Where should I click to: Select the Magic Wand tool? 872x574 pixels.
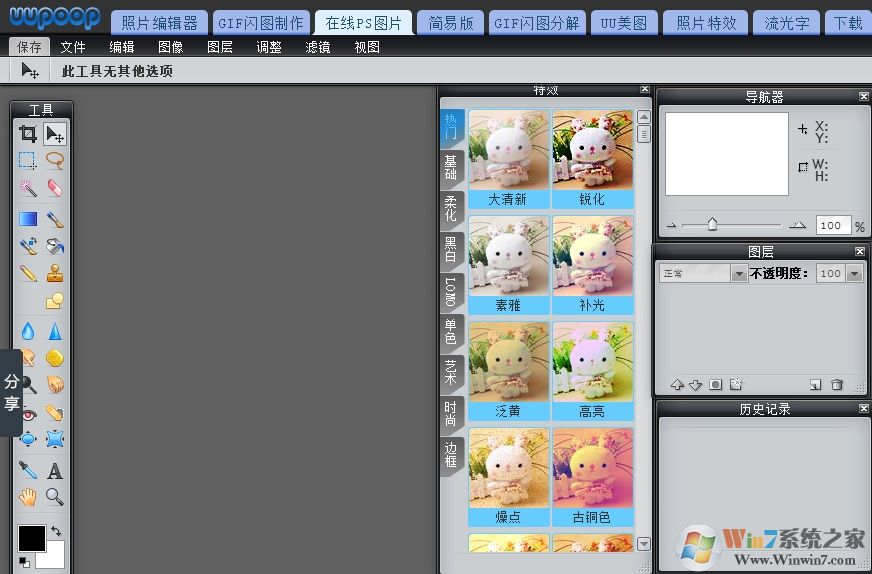[28, 188]
